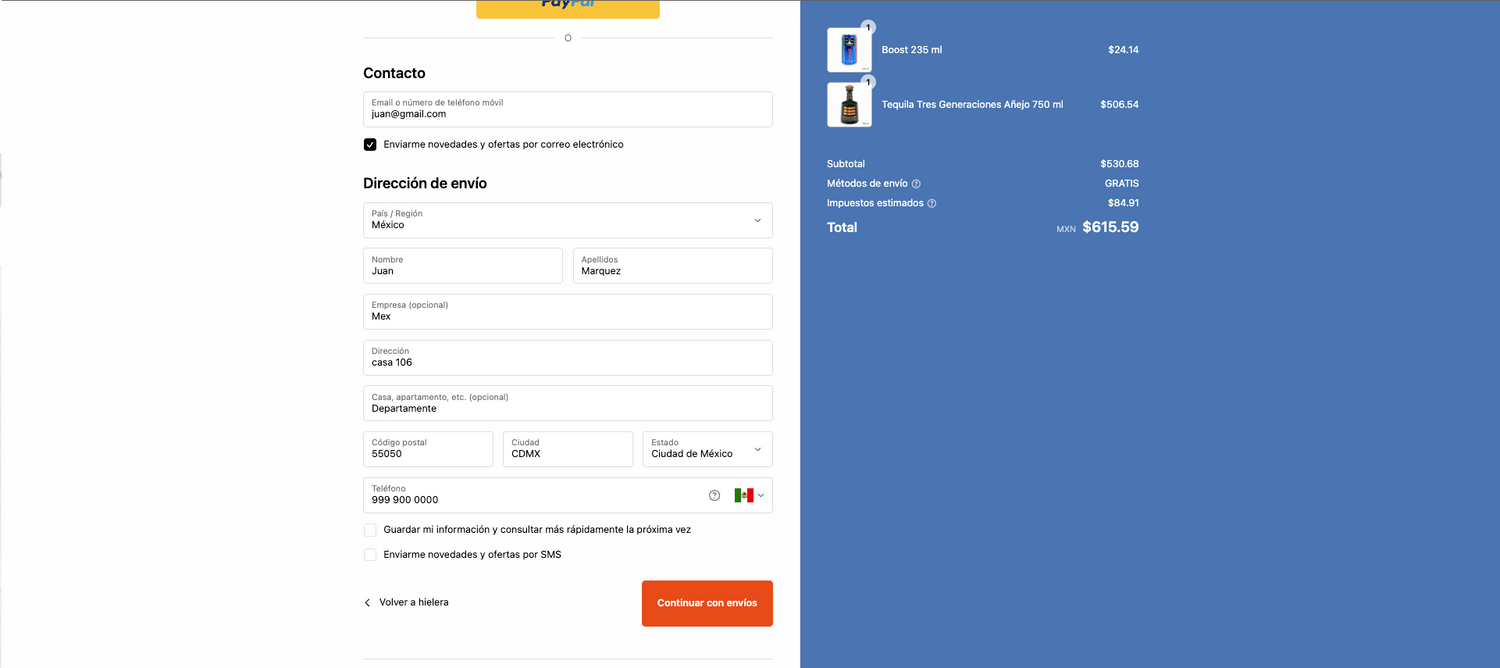Open the País / Región dropdown

tap(567, 220)
